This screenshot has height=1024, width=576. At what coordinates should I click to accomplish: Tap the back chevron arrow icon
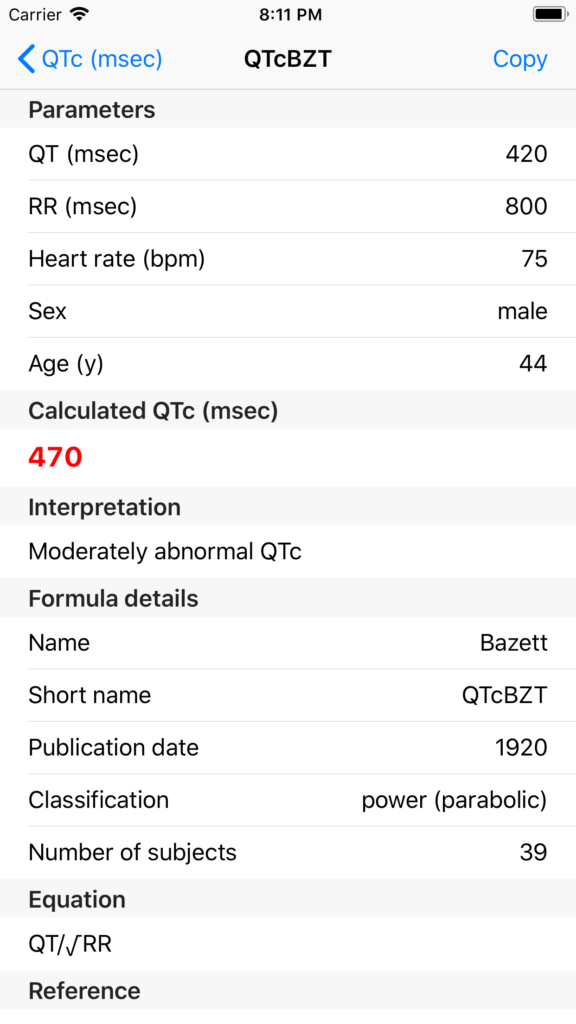(x=26, y=59)
